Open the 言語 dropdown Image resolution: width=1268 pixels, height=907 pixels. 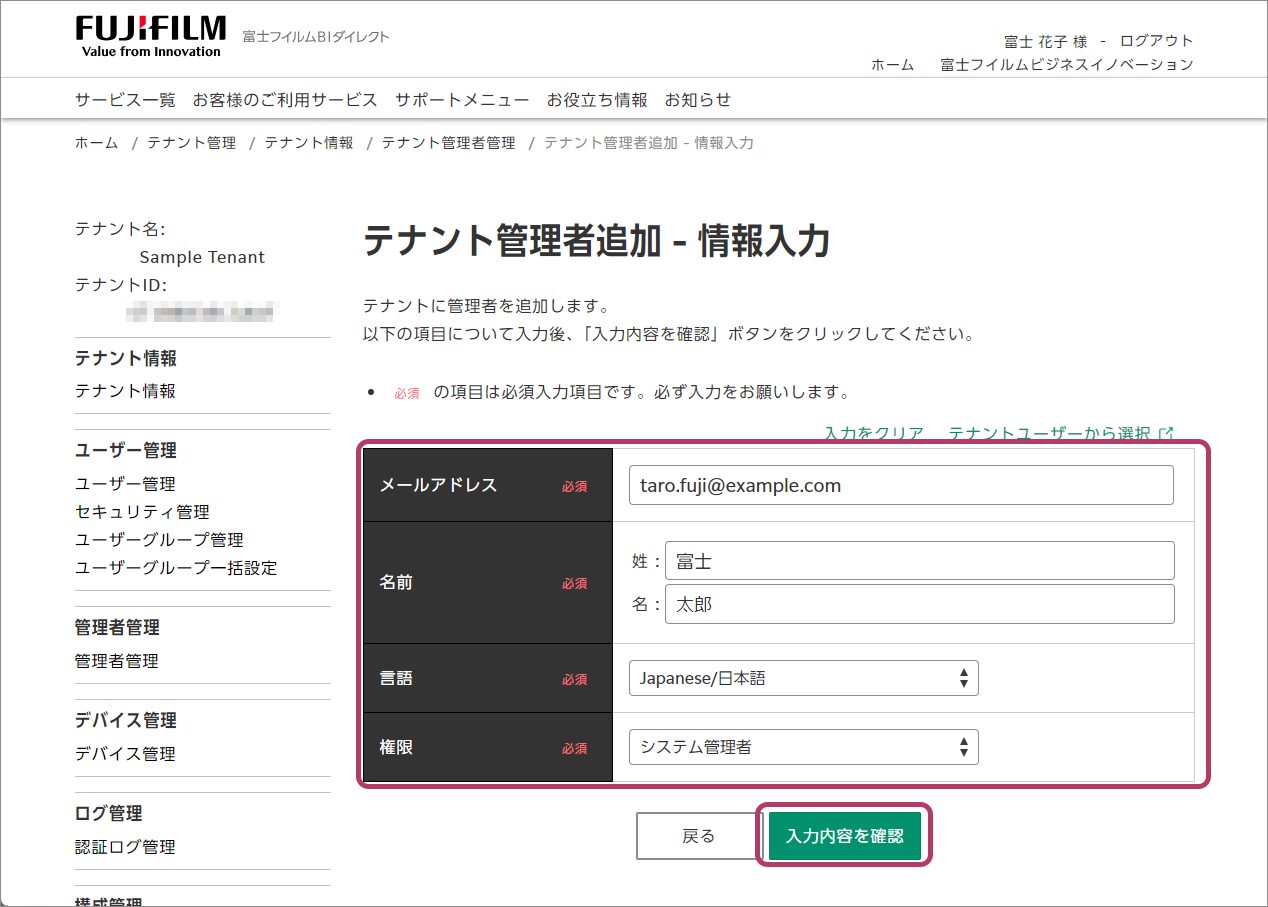803,678
